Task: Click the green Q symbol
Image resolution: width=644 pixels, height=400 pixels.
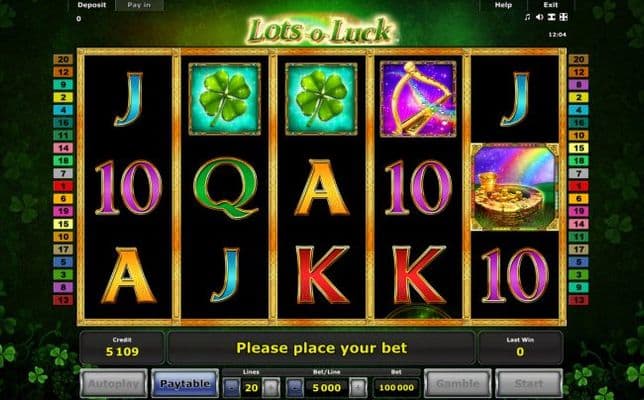Action: click(225, 188)
